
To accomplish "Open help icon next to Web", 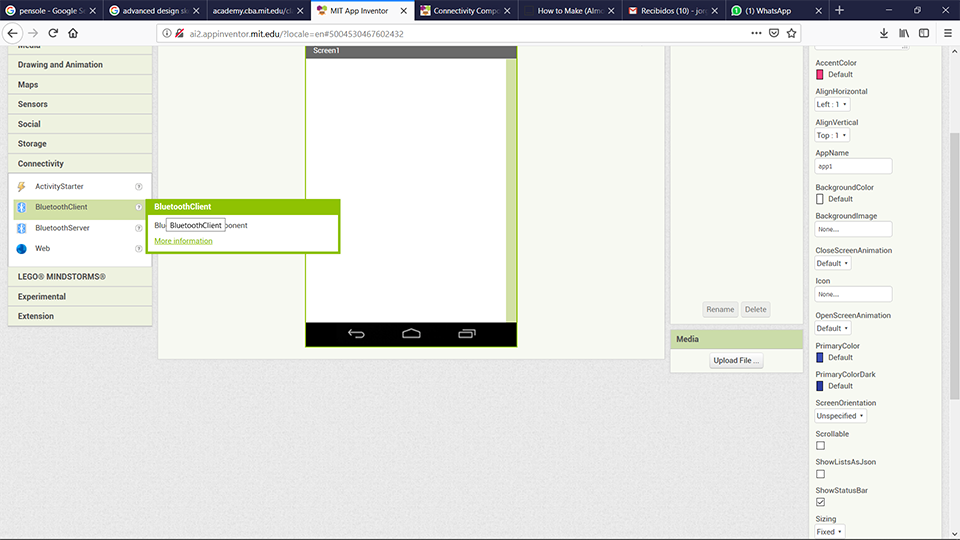I will pyautogui.click(x=139, y=249).
